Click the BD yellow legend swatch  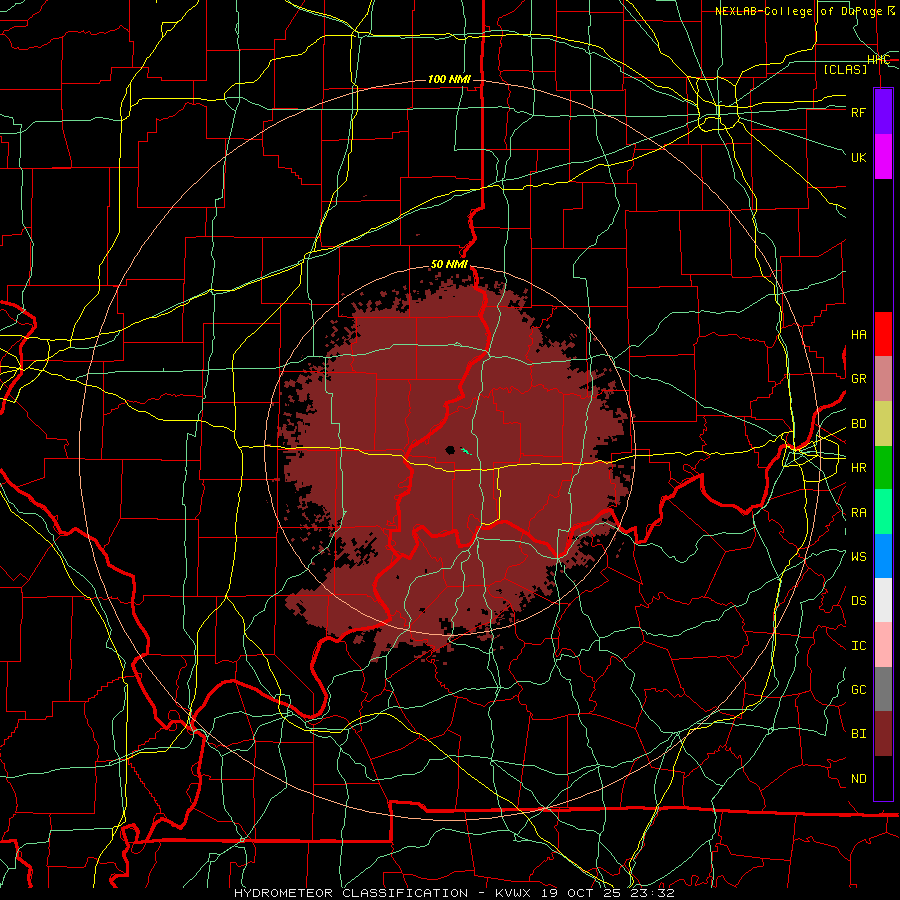point(883,424)
